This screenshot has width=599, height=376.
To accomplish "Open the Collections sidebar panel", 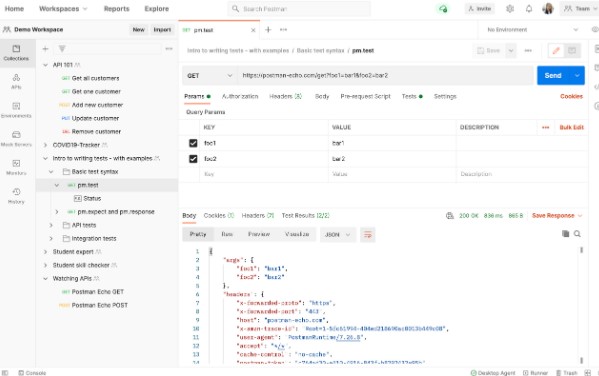I will (x=16, y=53).
